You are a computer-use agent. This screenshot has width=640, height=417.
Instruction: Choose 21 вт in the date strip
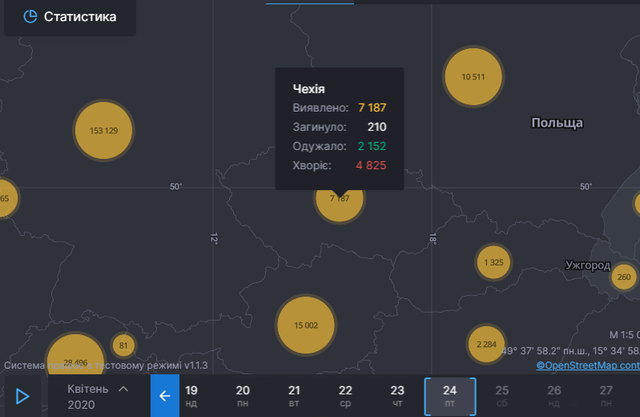click(294, 396)
